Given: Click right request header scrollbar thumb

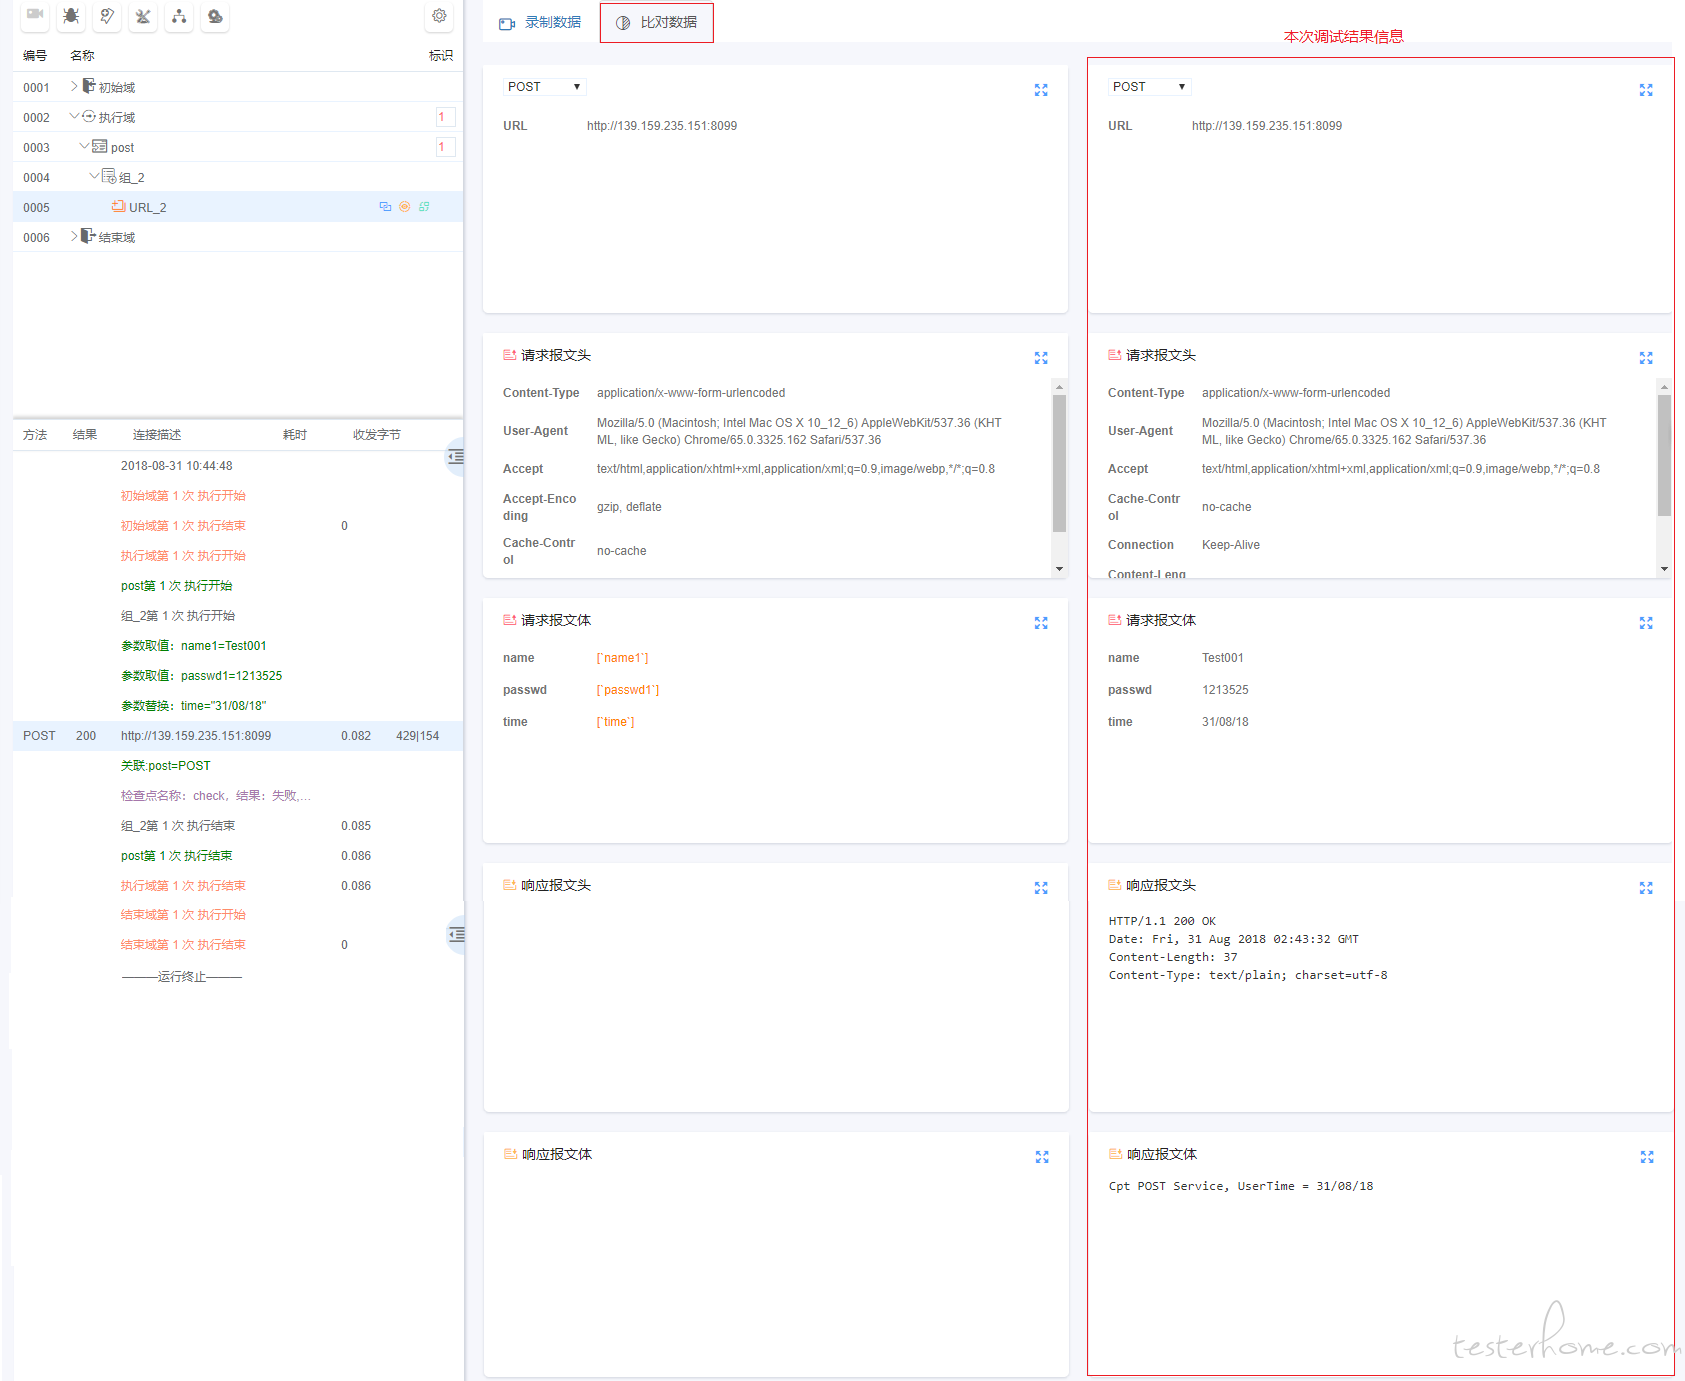Looking at the screenshot, I should pyautogui.click(x=1664, y=455).
